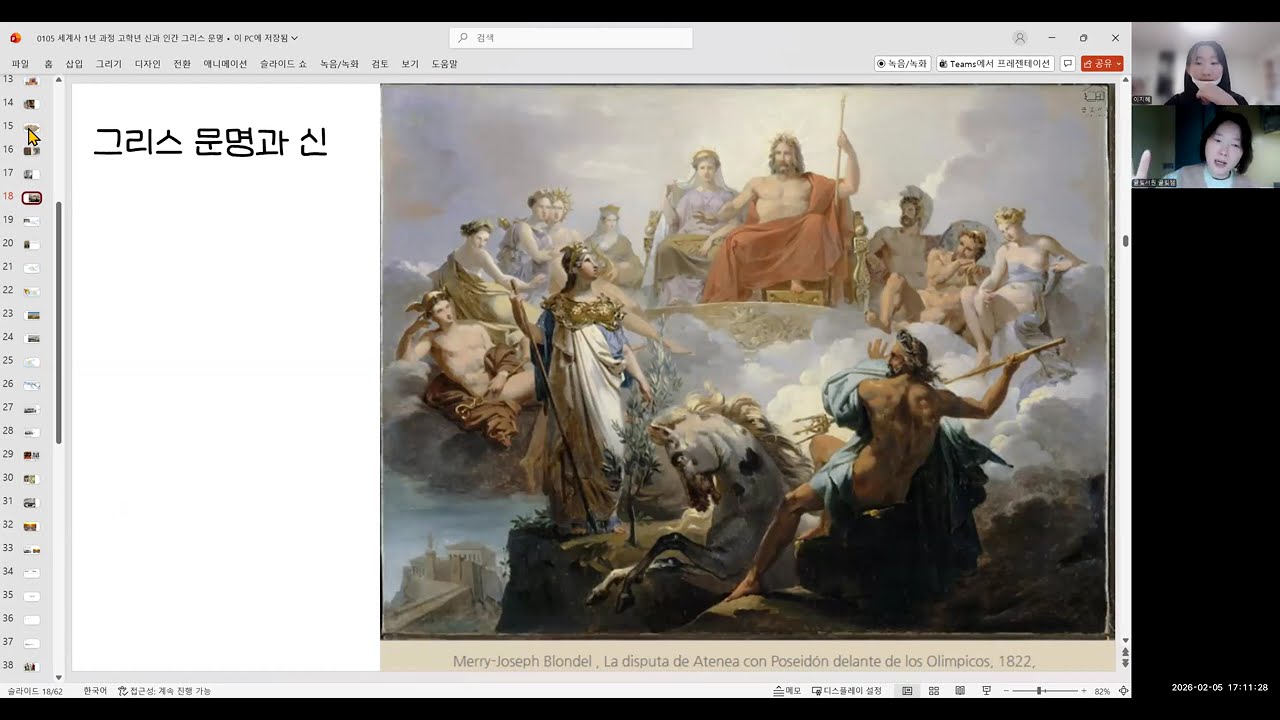Image resolution: width=1280 pixels, height=720 pixels.
Task: Go to previous slide via double-up arrow
Action: click(x=1125, y=653)
